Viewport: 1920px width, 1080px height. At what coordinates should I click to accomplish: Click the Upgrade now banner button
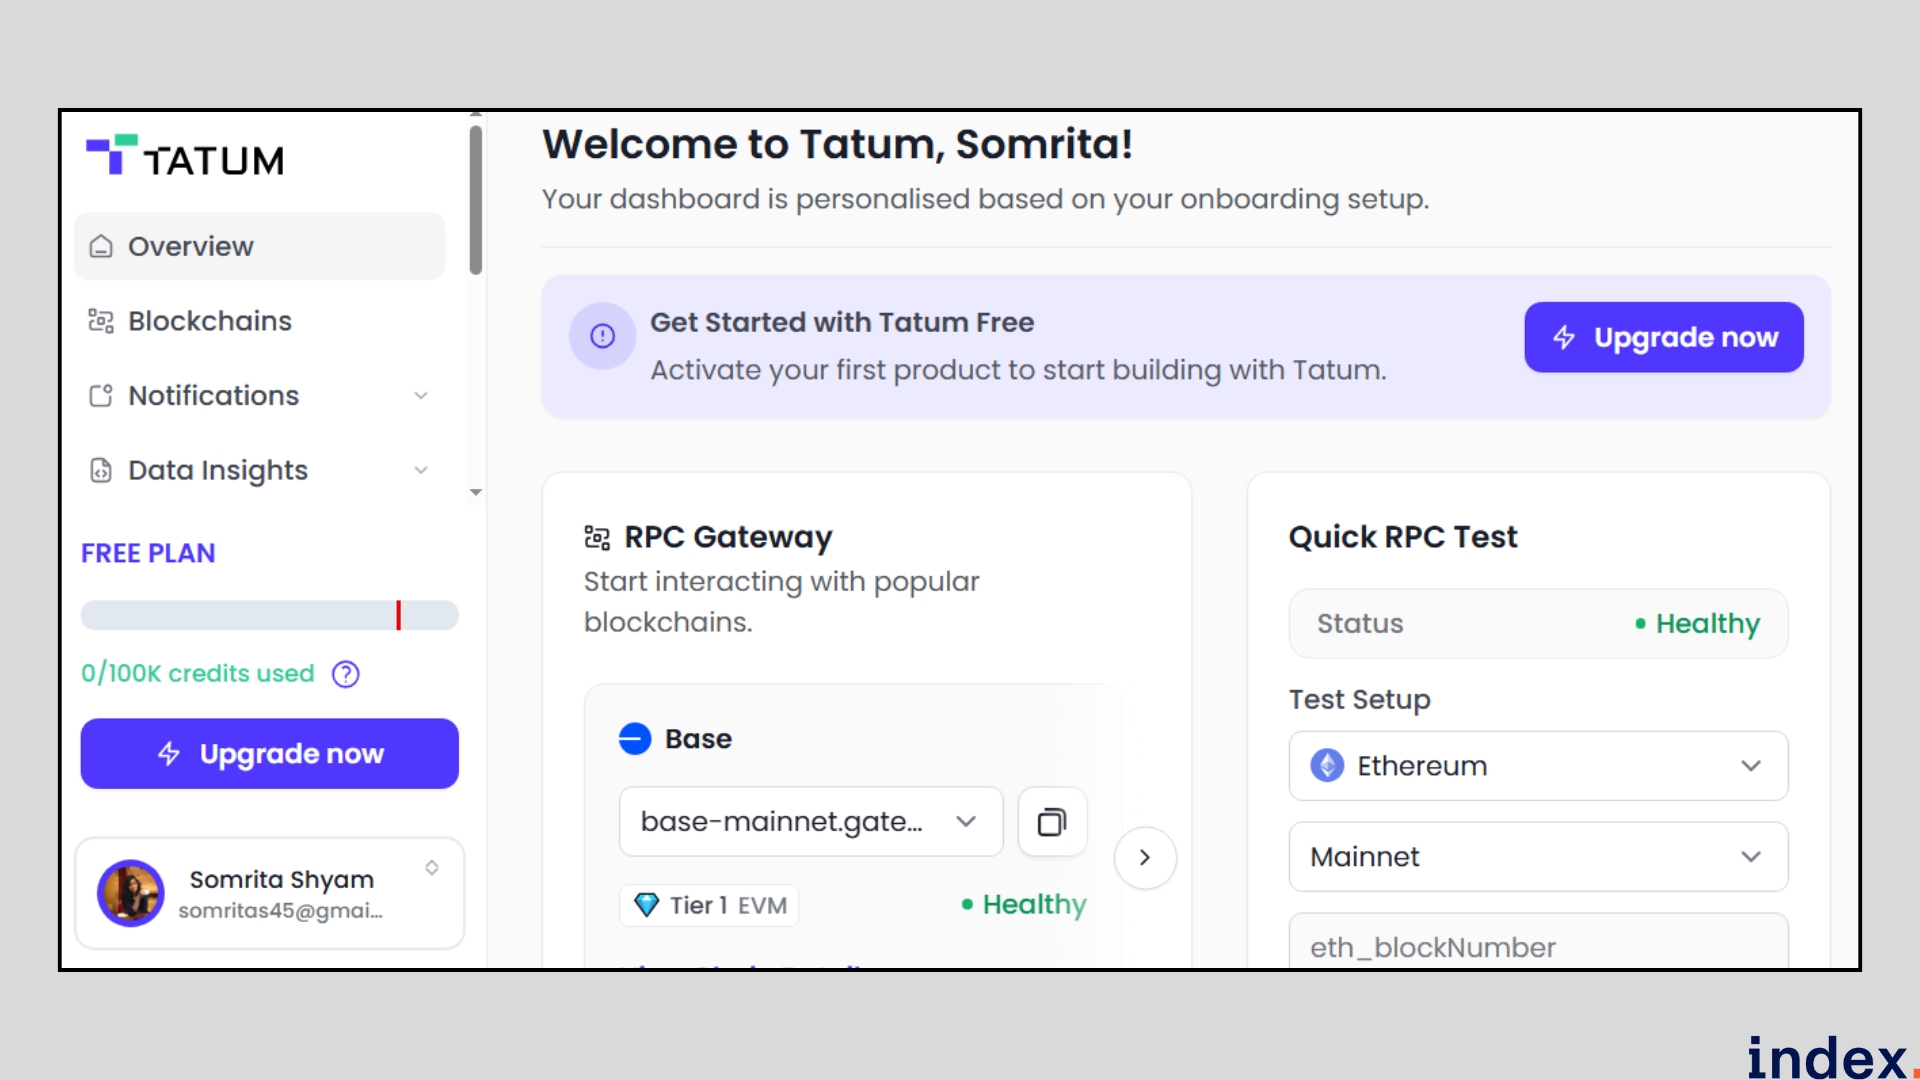pyautogui.click(x=1663, y=337)
